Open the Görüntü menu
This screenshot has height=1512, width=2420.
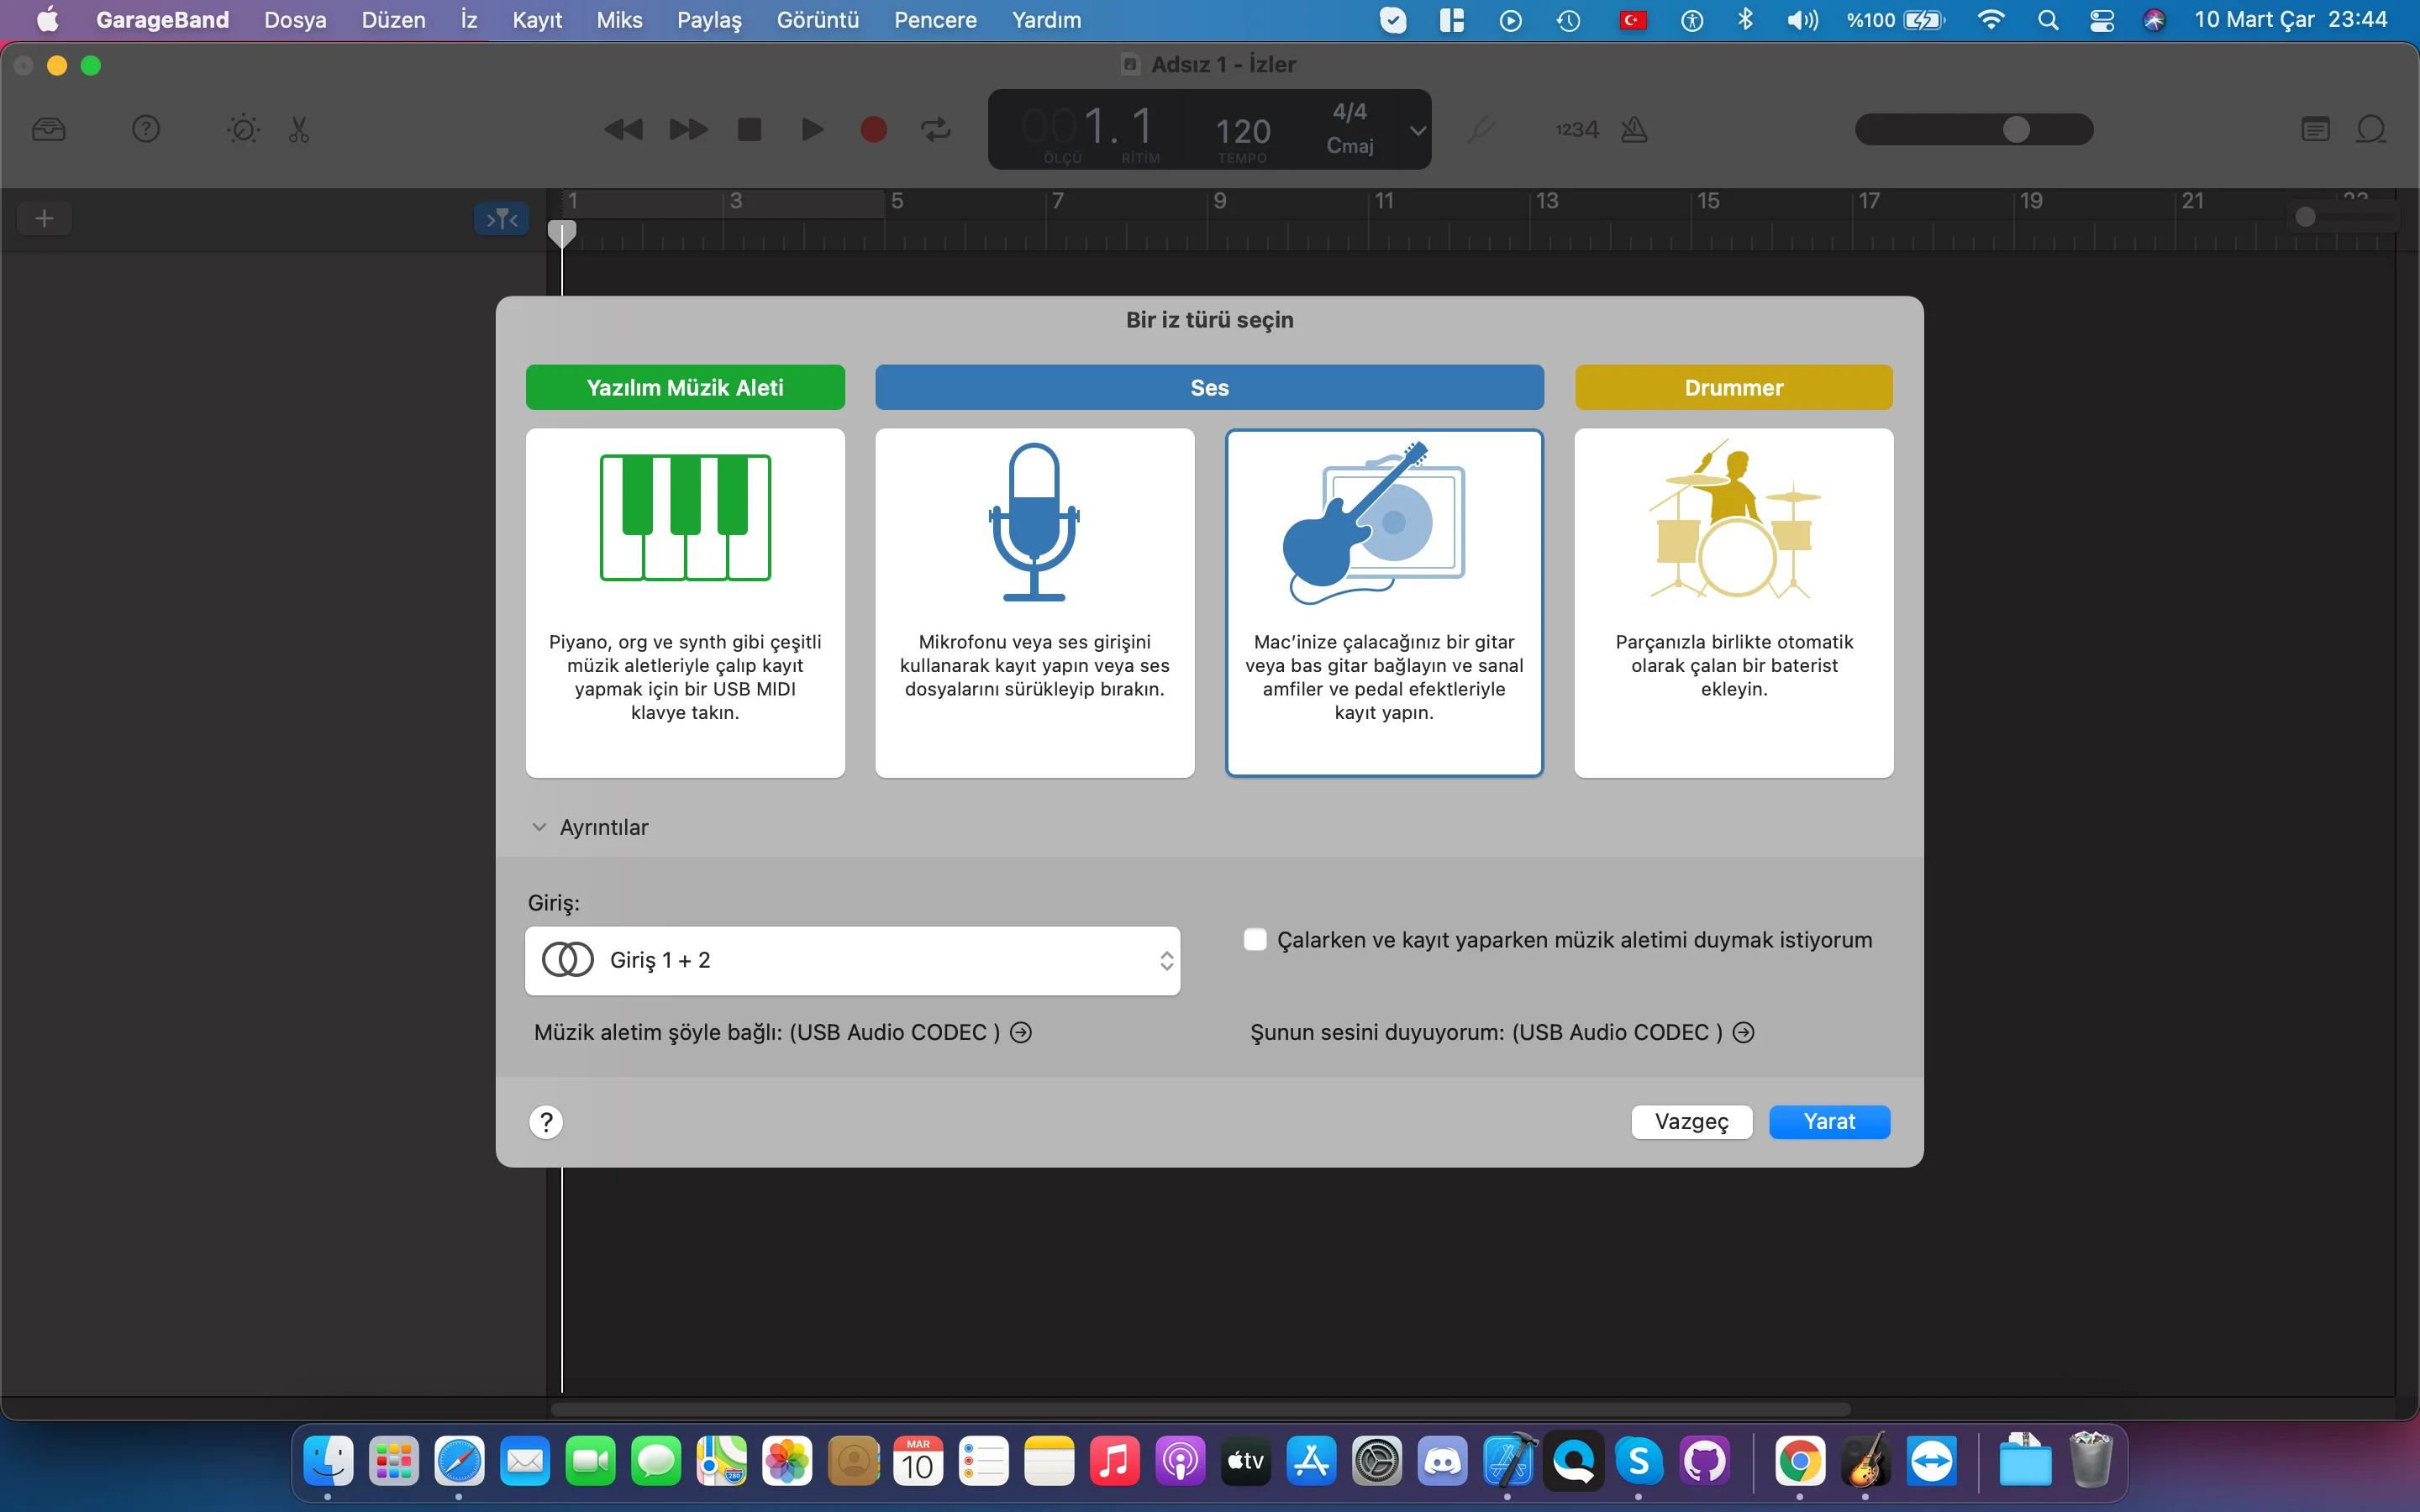[817, 20]
